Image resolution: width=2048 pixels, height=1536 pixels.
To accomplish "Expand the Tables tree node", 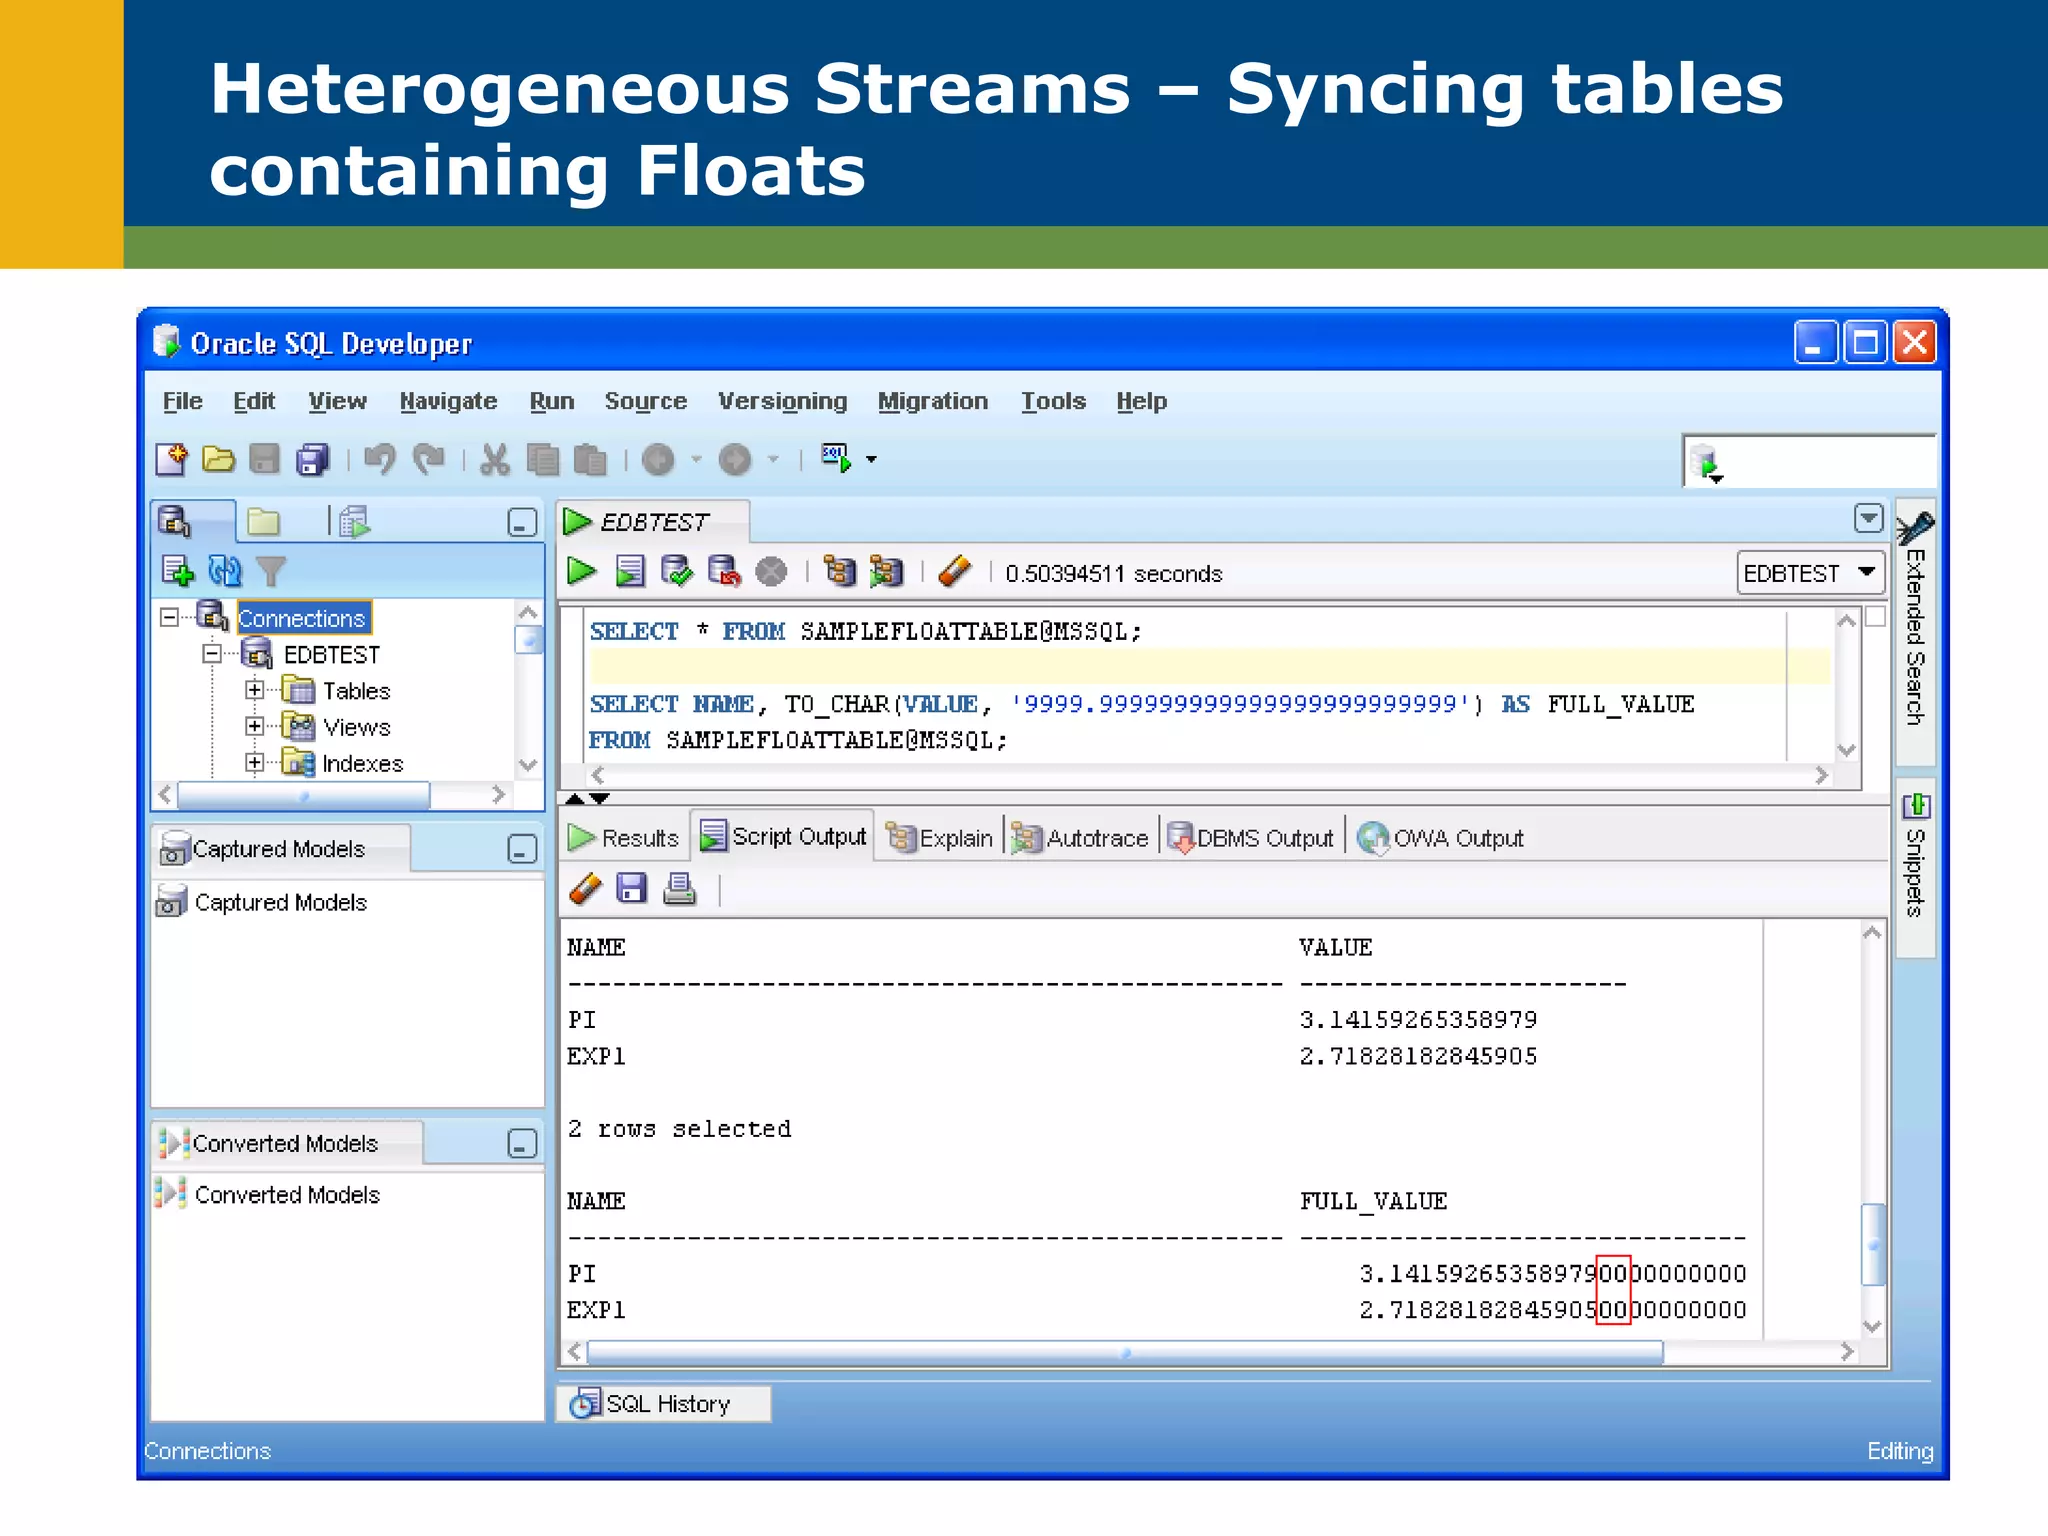I will tap(255, 690).
